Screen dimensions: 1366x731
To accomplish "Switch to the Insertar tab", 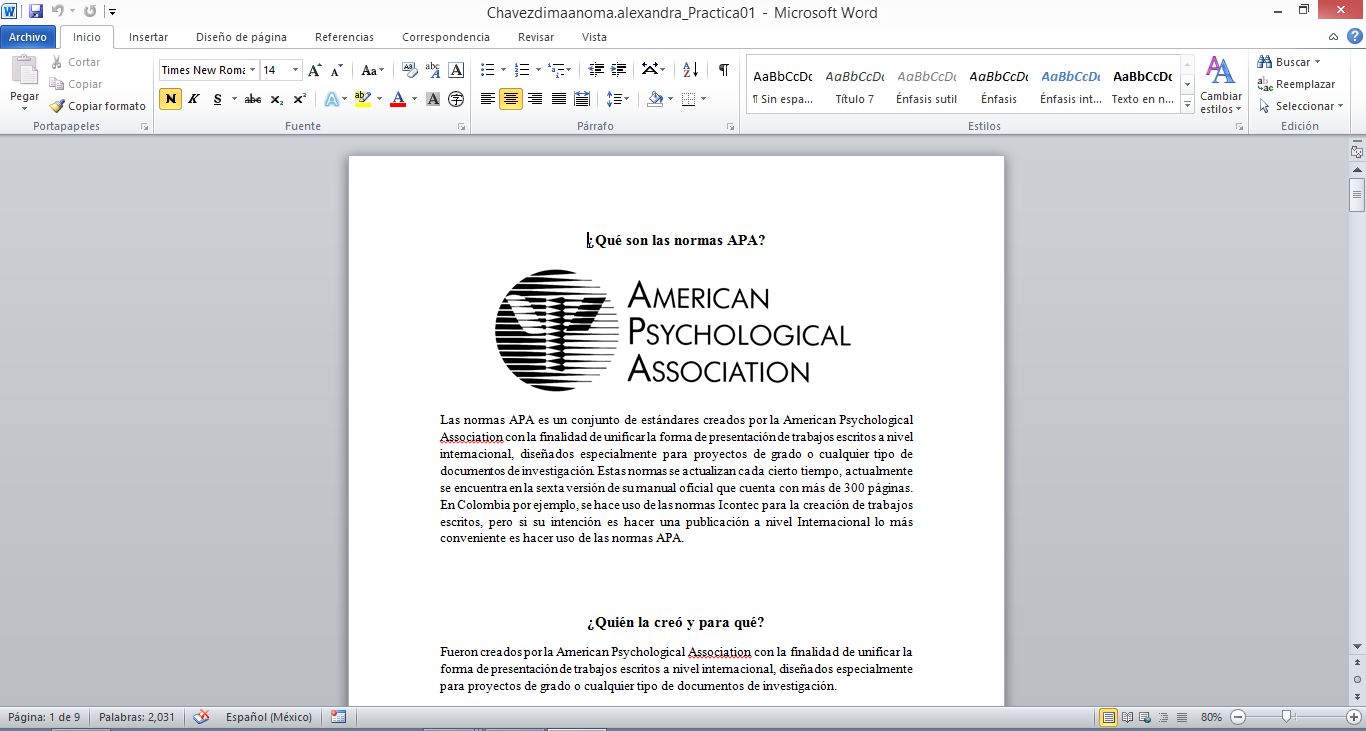I will (148, 37).
